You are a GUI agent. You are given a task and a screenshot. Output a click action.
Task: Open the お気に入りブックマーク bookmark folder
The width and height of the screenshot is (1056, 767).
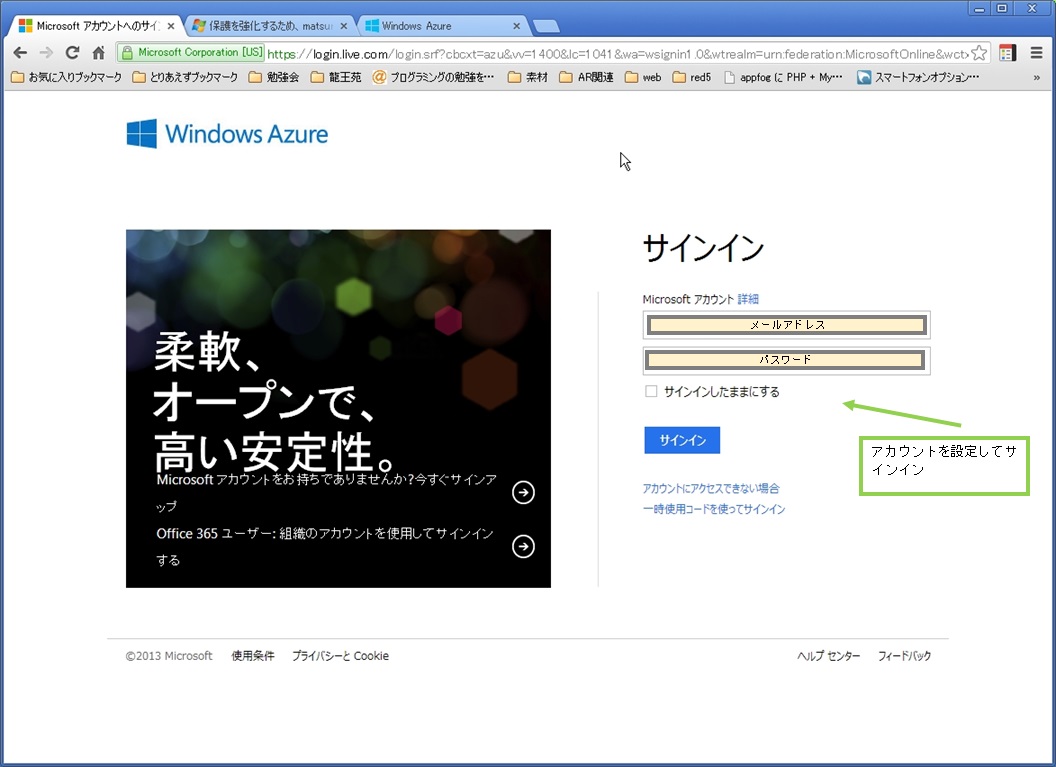tap(67, 77)
